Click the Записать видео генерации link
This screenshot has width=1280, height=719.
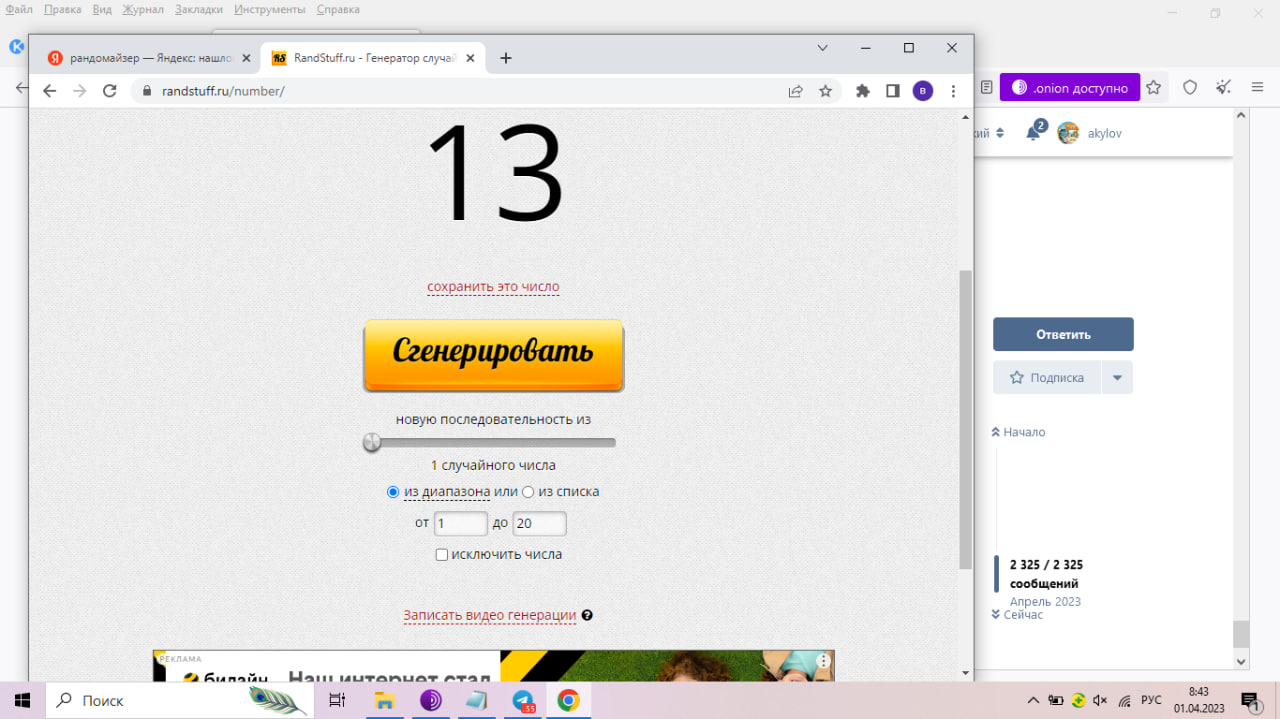tap(490, 615)
